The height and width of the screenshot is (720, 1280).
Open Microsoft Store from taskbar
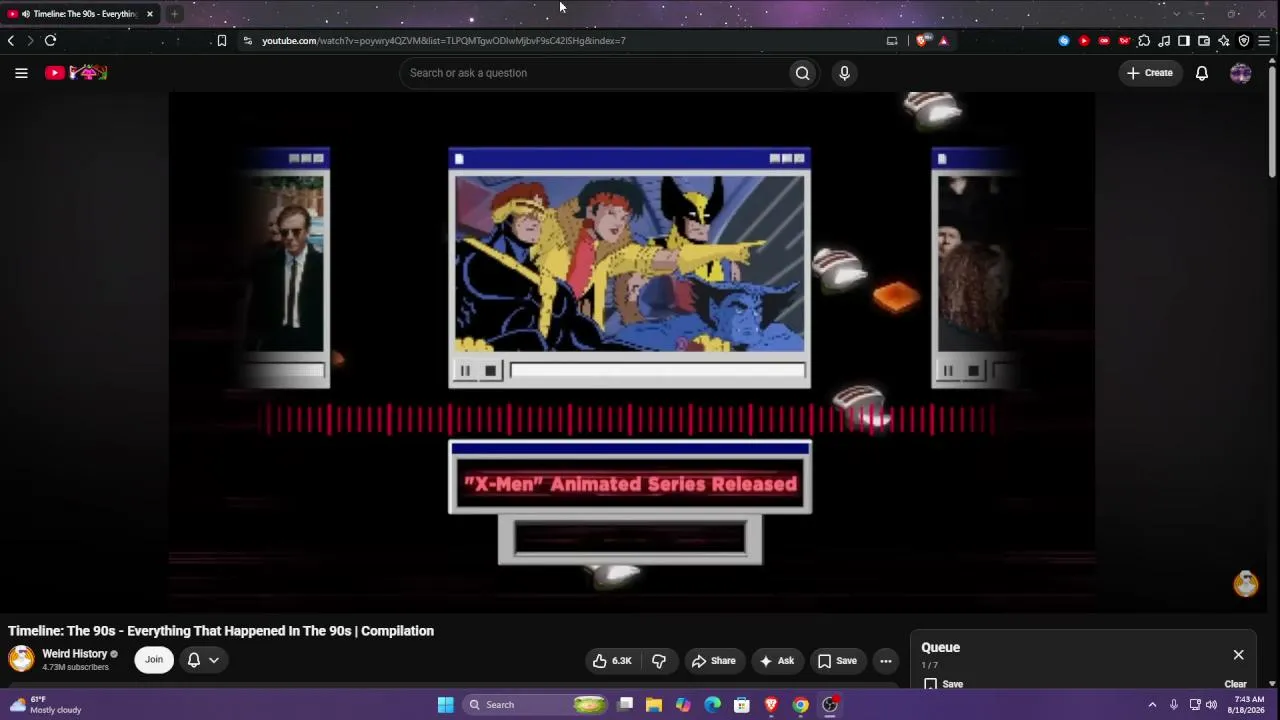pos(742,705)
